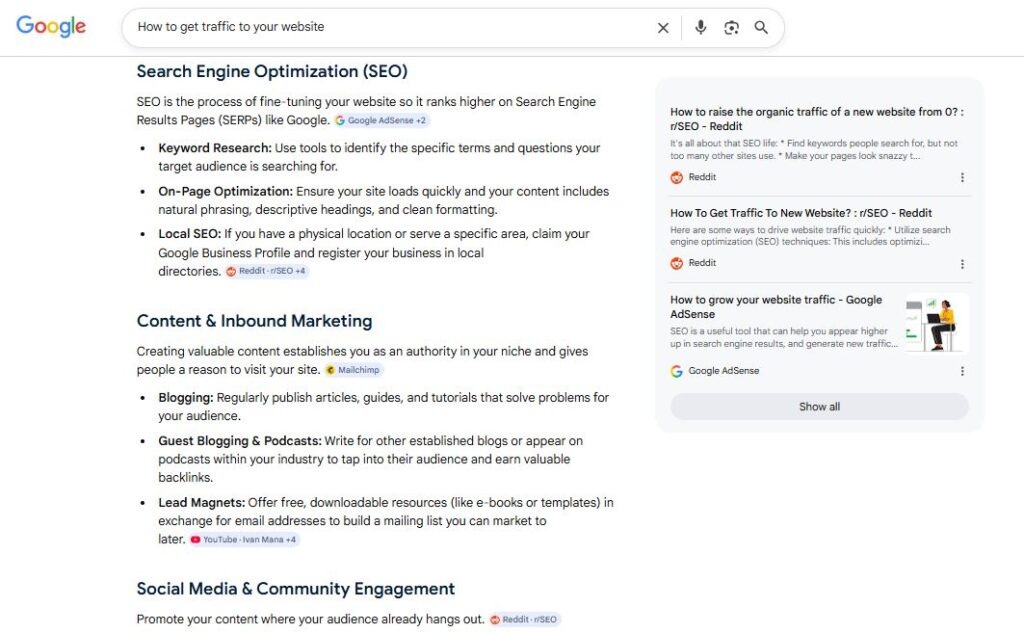Open more options for Google AdSense result
The width and height of the screenshot is (1024, 633).
point(962,371)
